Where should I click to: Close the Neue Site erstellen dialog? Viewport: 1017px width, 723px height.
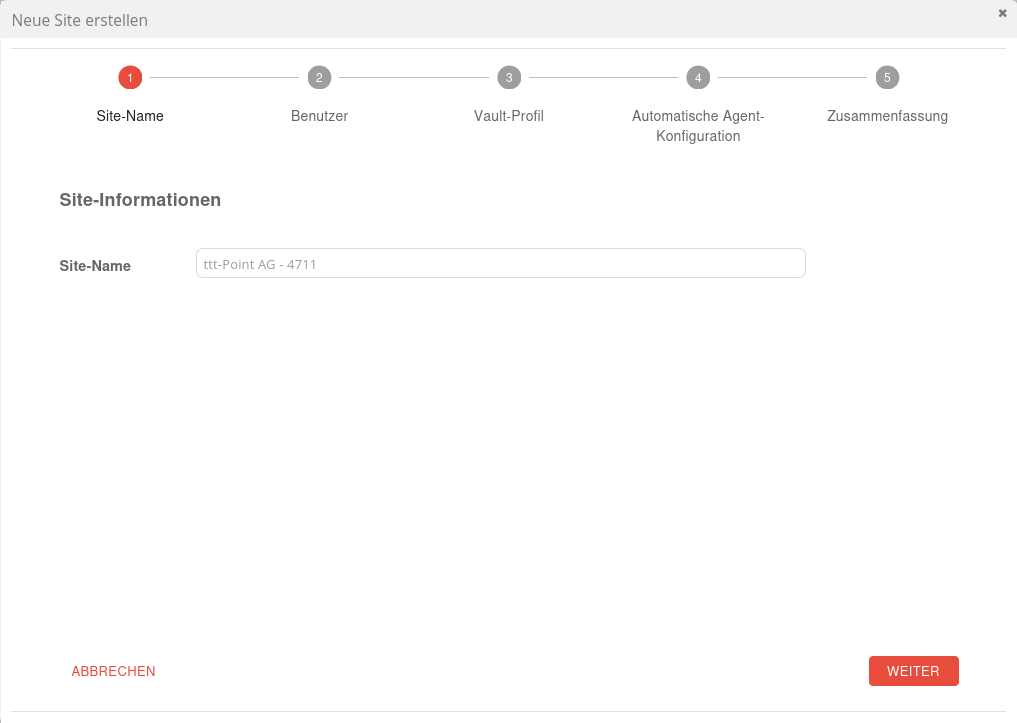1002,13
